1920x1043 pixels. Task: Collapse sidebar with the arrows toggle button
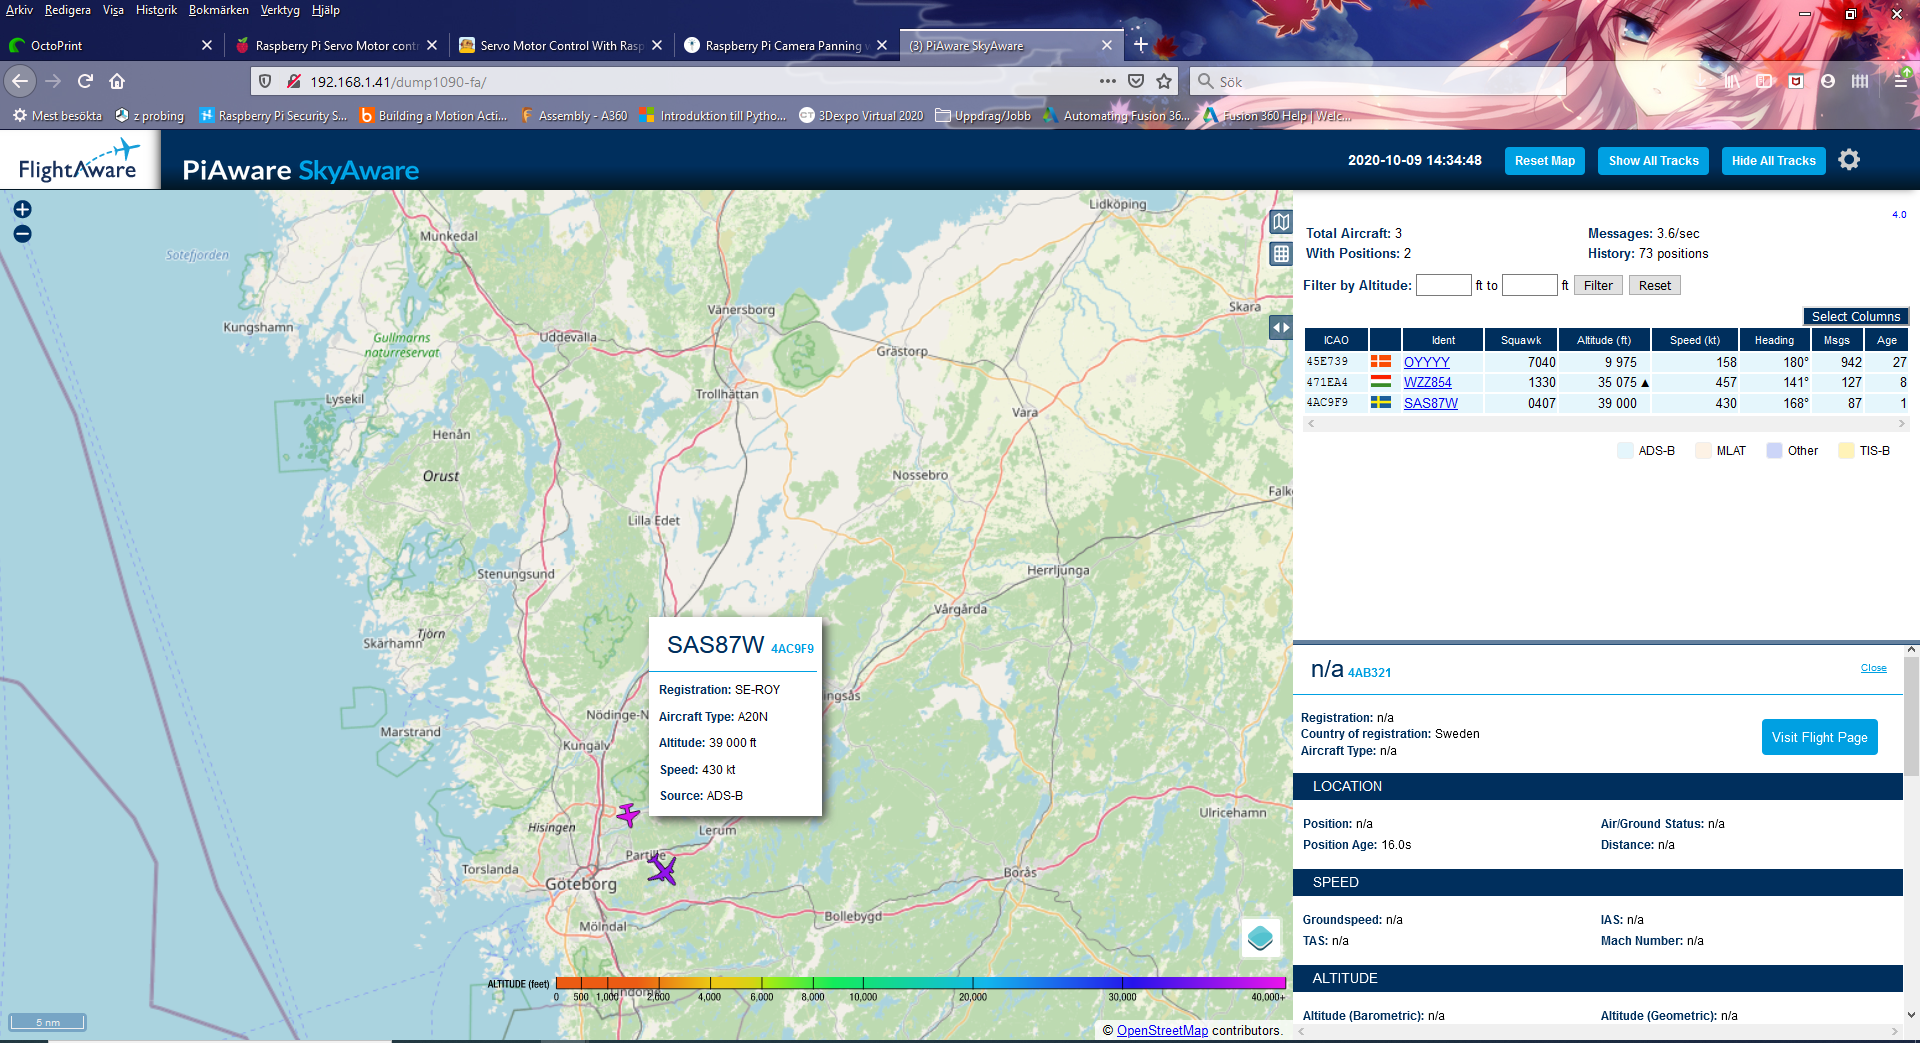click(x=1281, y=327)
